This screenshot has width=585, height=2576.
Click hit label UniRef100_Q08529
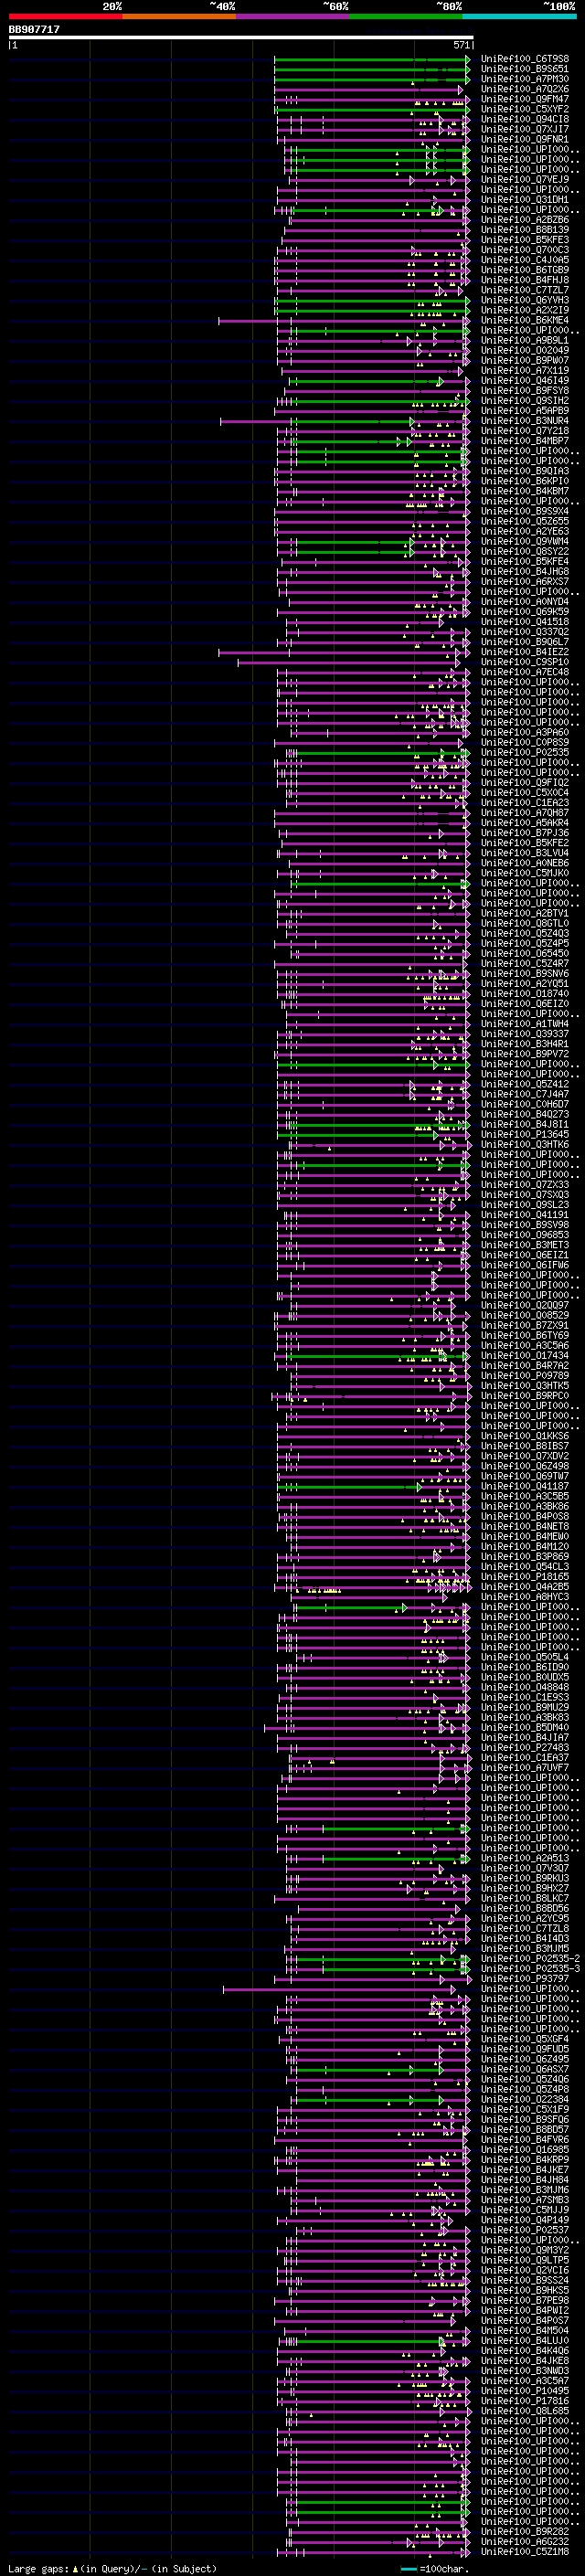click(525, 1316)
